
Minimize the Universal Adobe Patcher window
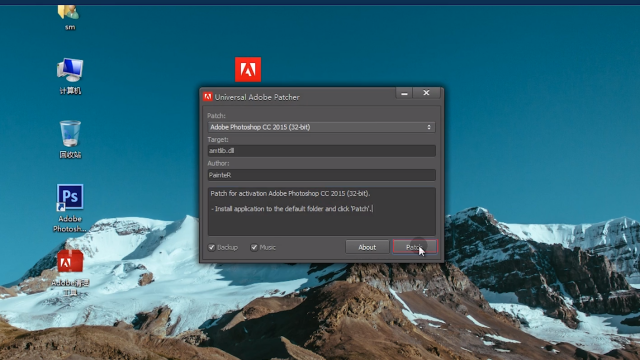coord(404,93)
